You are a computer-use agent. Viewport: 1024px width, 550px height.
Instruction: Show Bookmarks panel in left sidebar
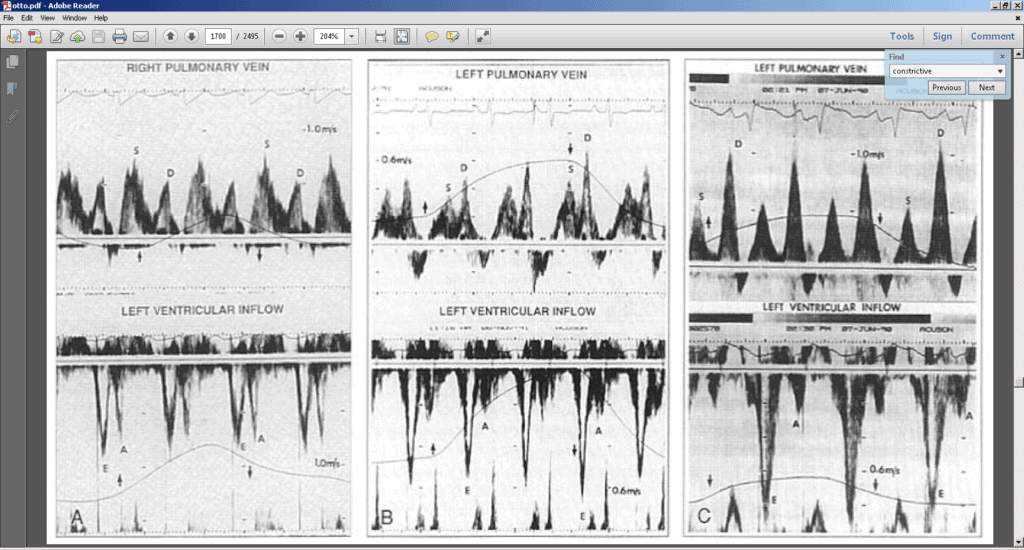pos(12,89)
